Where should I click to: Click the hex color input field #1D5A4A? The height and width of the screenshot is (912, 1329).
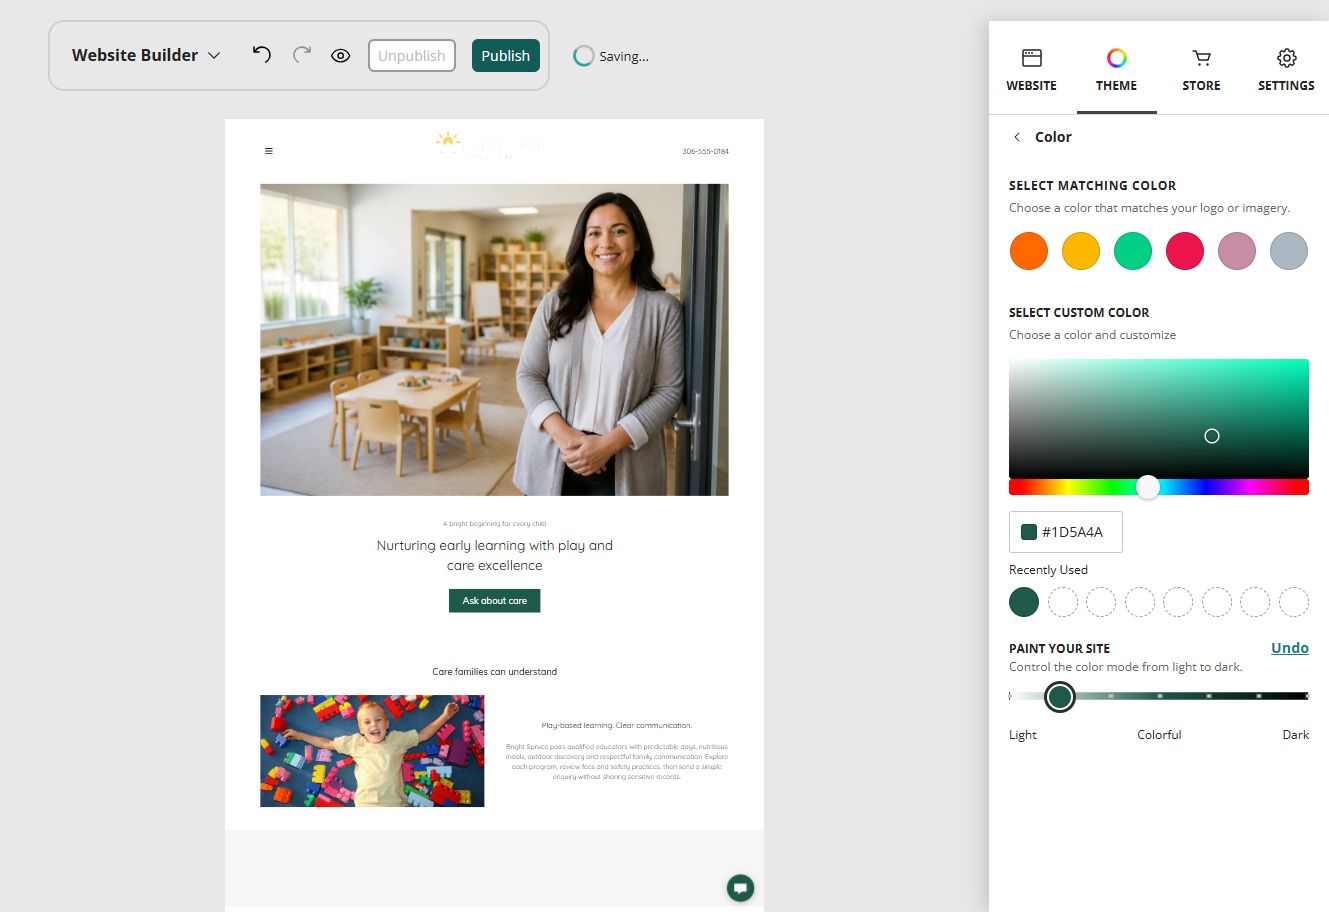point(1066,532)
